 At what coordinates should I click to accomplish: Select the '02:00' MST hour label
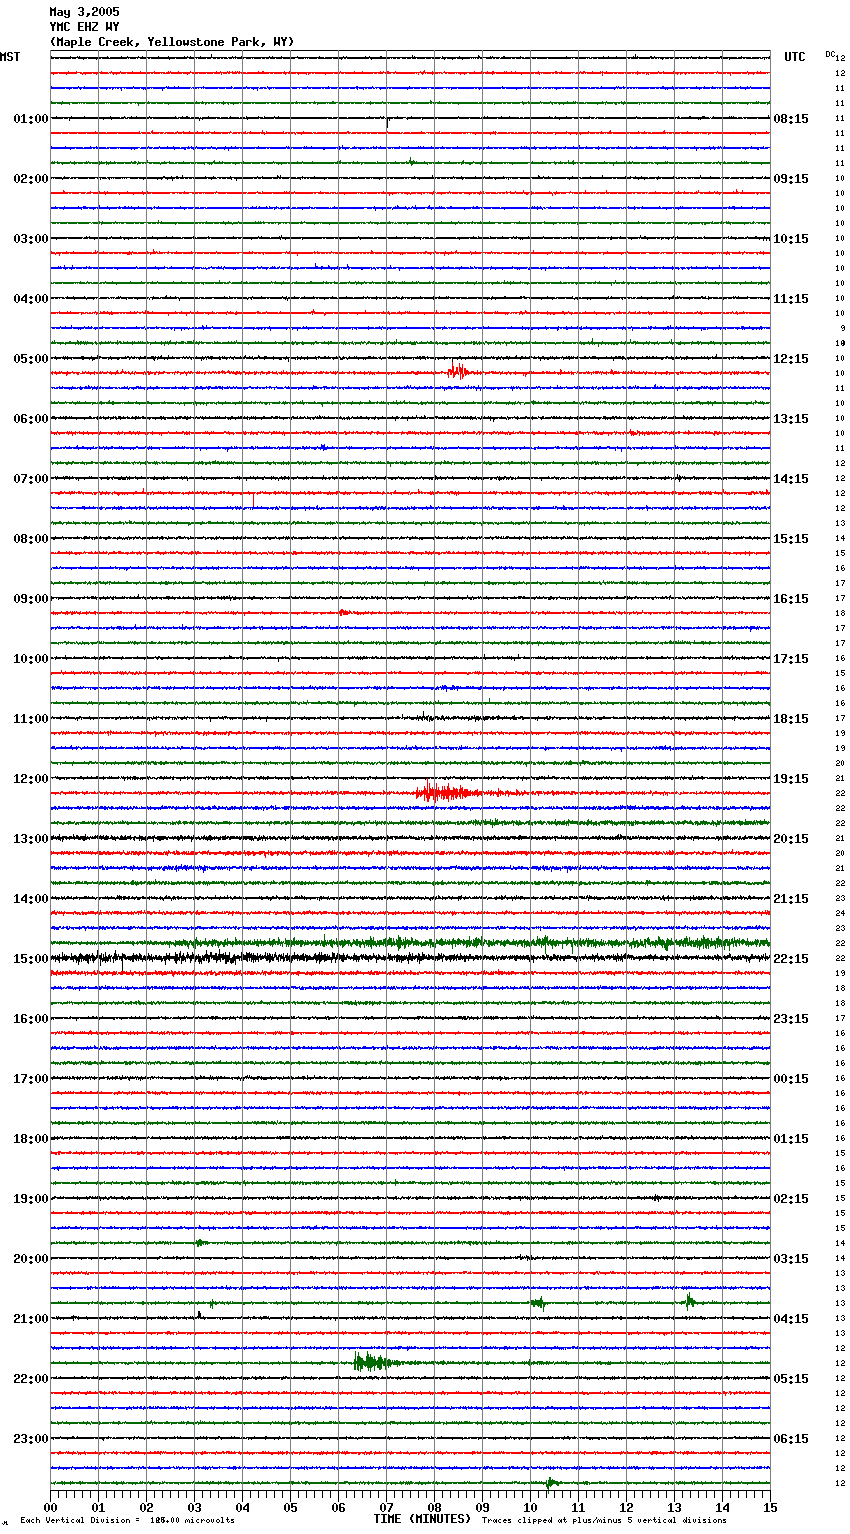31,179
